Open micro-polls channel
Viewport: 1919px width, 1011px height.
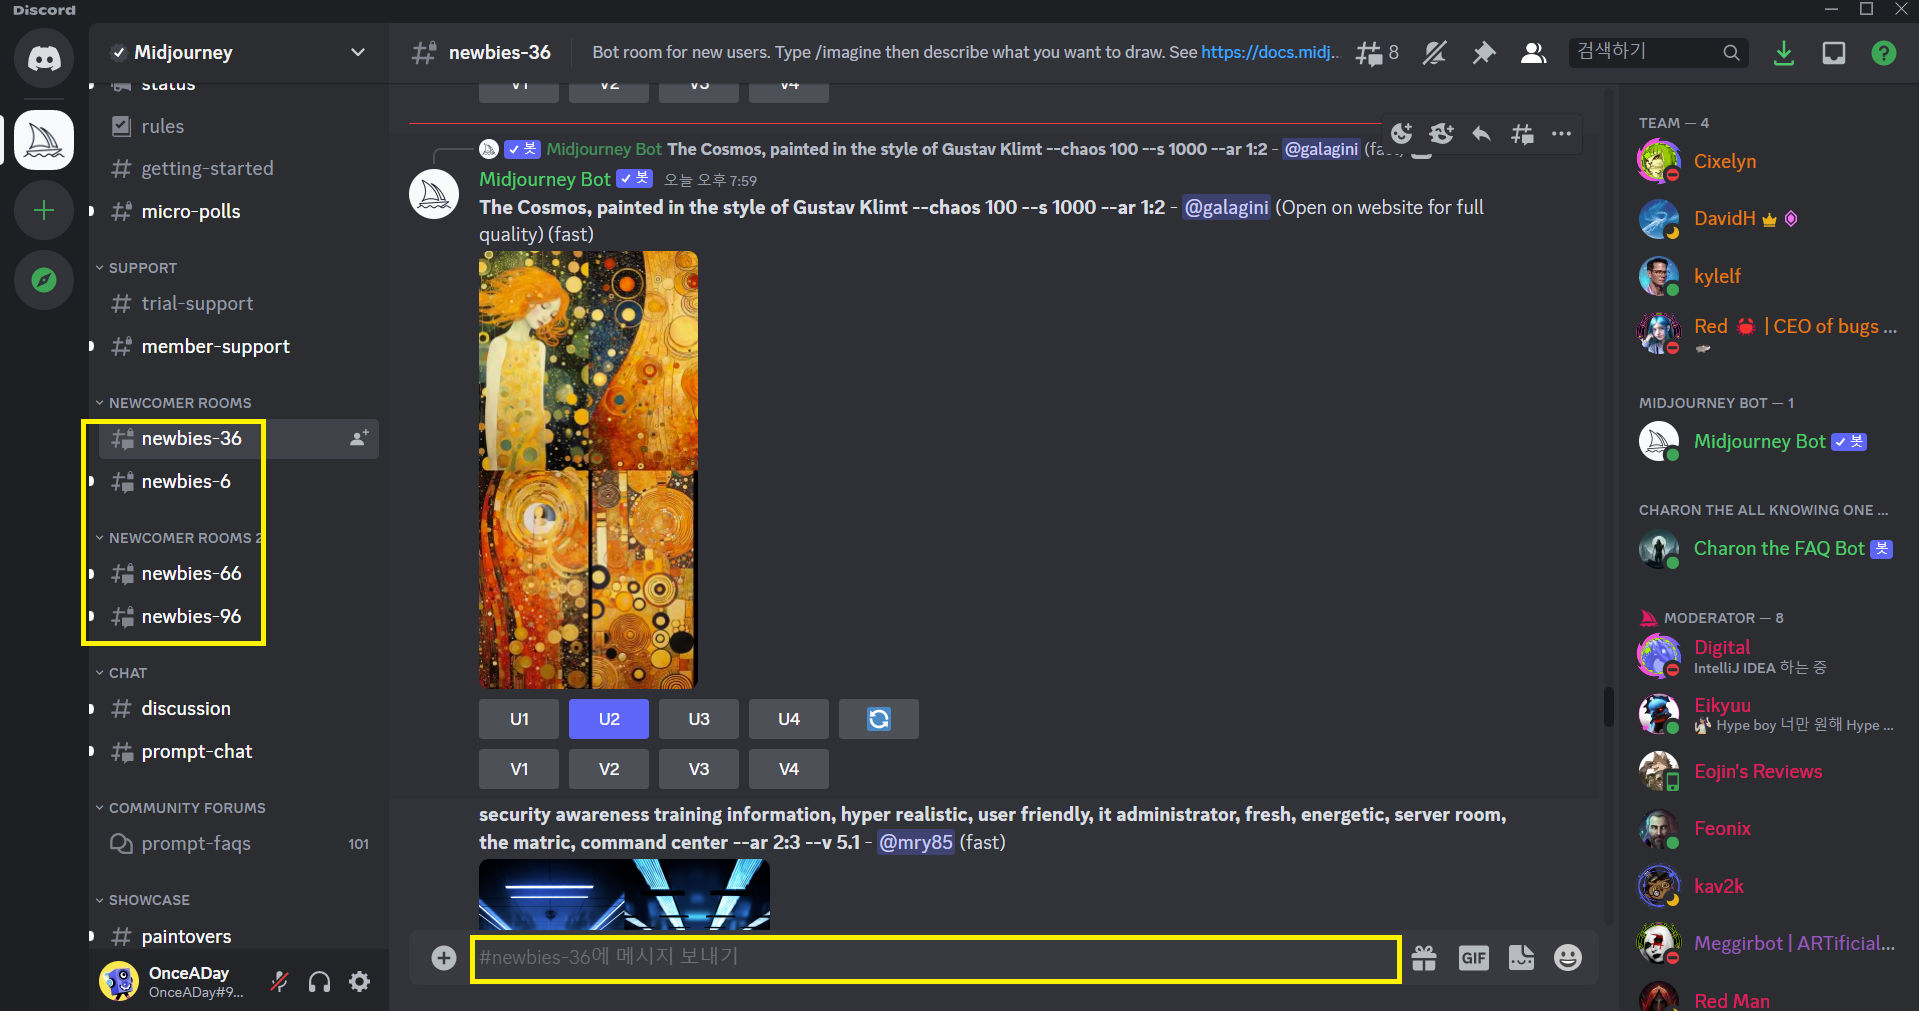[238, 211]
